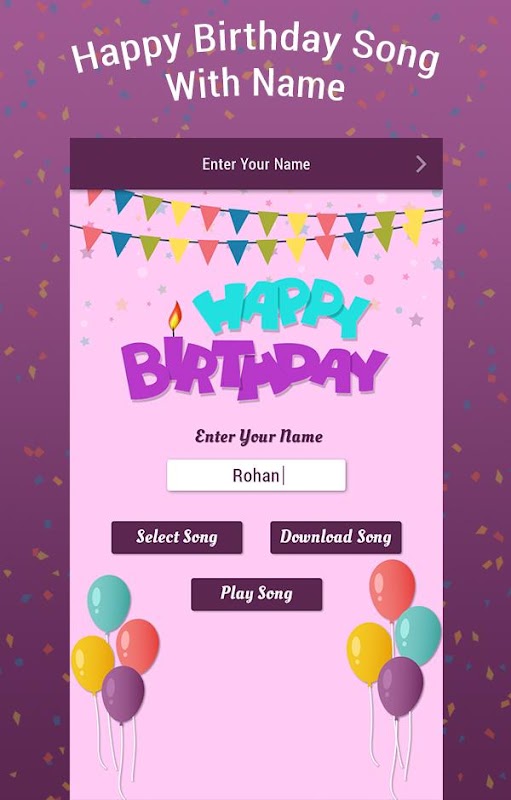
Task: Click the red balloon on right cluster
Action: click(392, 591)
